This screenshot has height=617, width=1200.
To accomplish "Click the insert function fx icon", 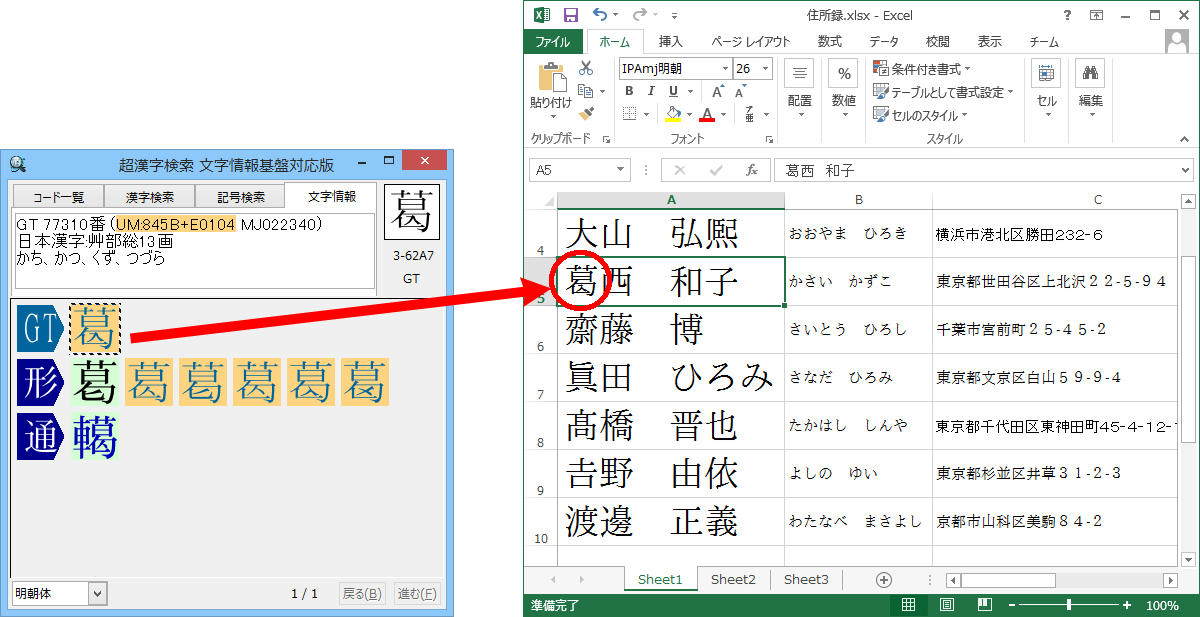I will [751, 170].
